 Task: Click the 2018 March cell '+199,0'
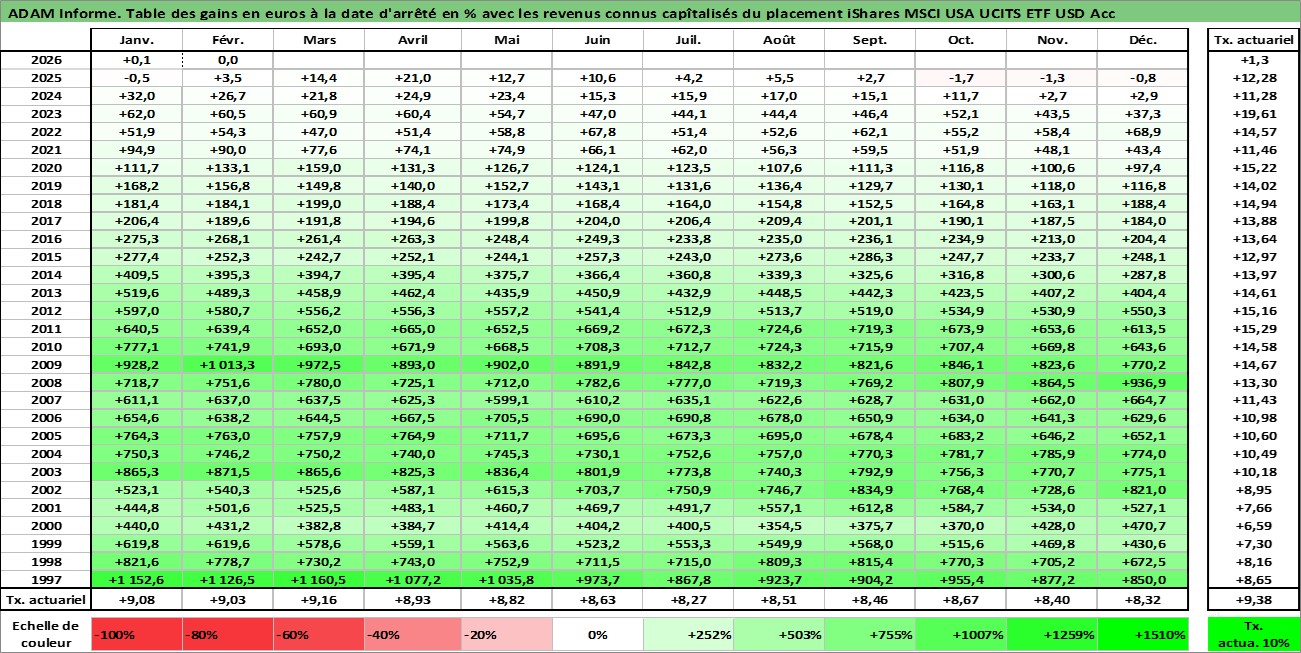click(319, 203)
